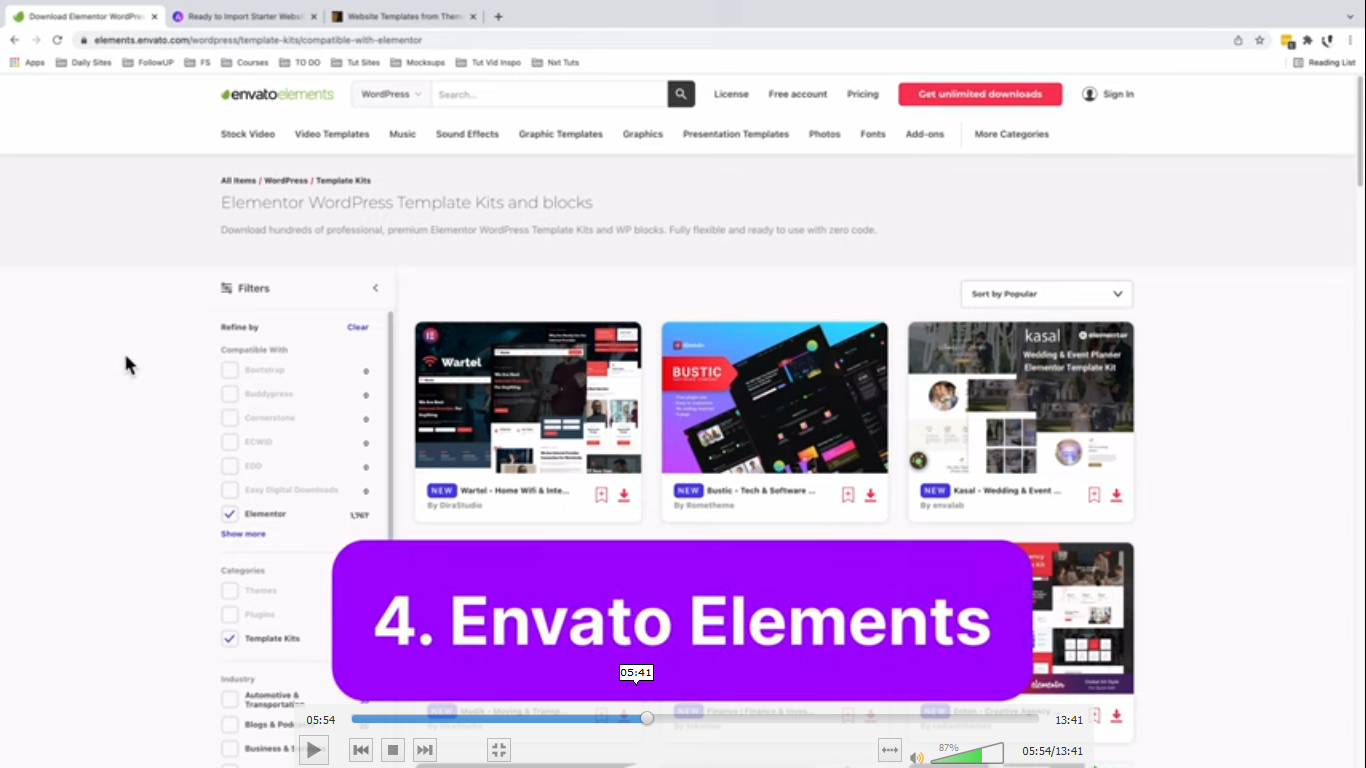Open a new browser tab with plus
The height and width of the screenshot is (768, 1366).
tap(498, 16)
